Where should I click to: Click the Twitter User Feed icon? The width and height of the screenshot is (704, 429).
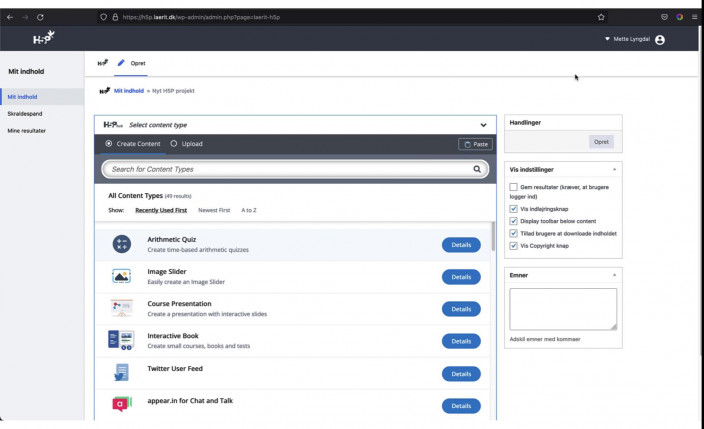(122, 373)
